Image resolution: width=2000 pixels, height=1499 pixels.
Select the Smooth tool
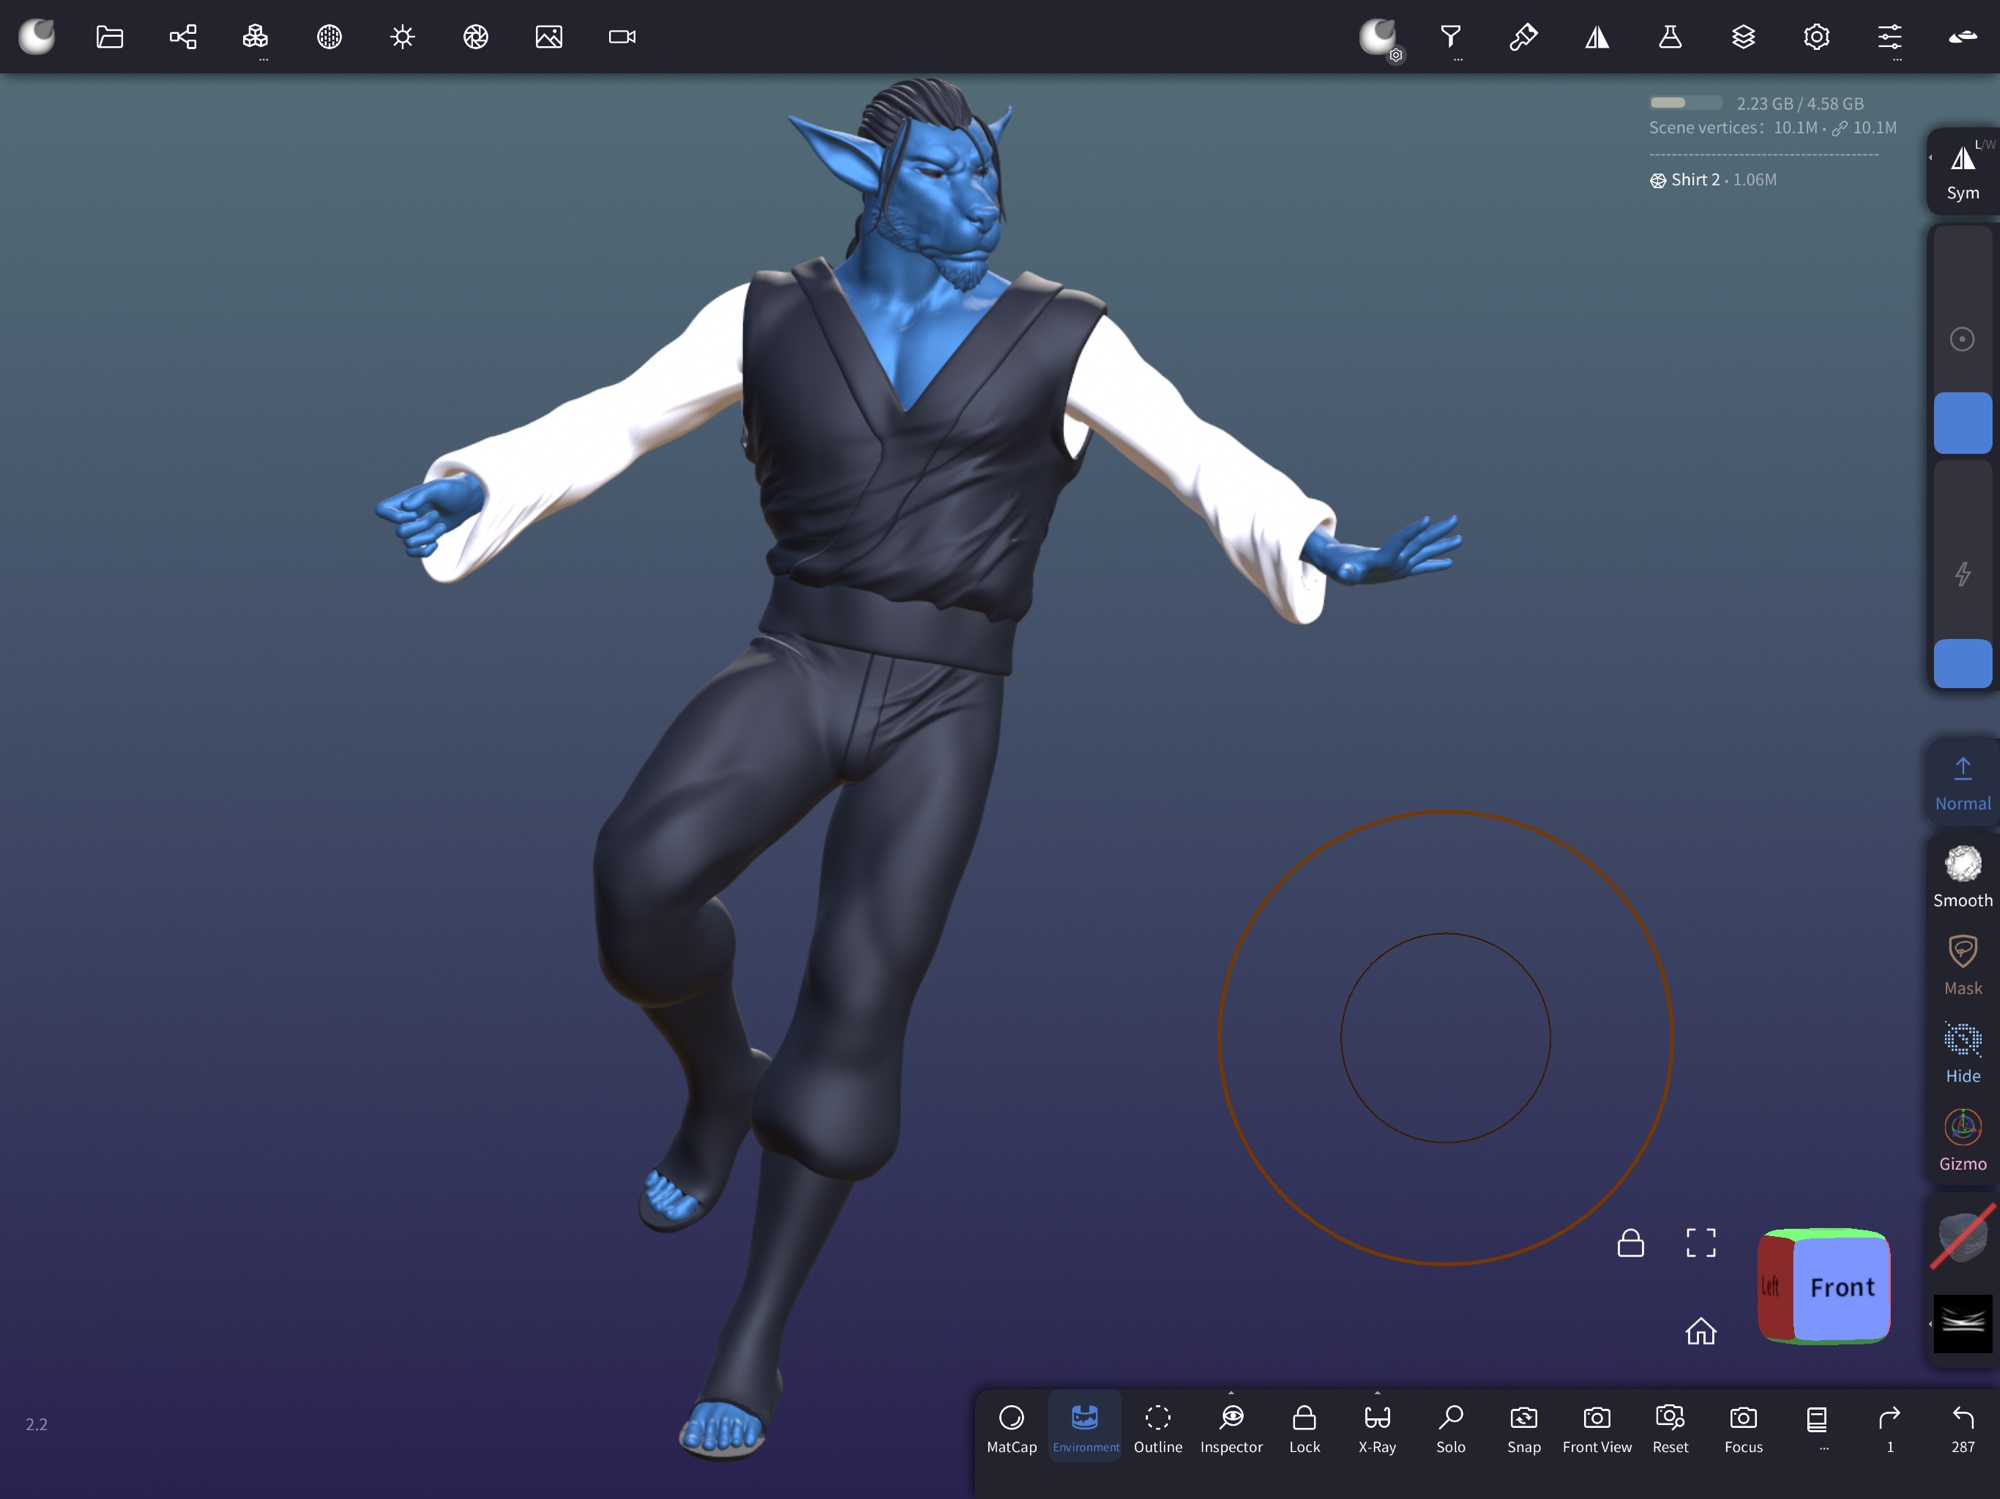click(1962, 875)
